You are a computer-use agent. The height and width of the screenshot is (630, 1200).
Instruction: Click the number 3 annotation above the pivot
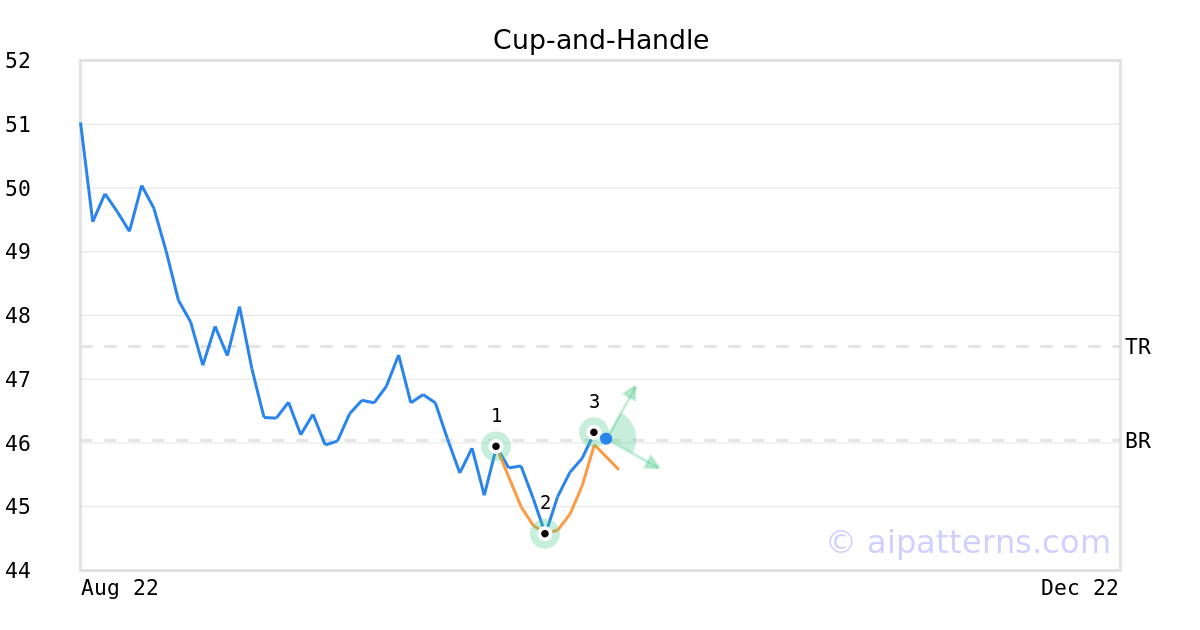click(594, 402)
